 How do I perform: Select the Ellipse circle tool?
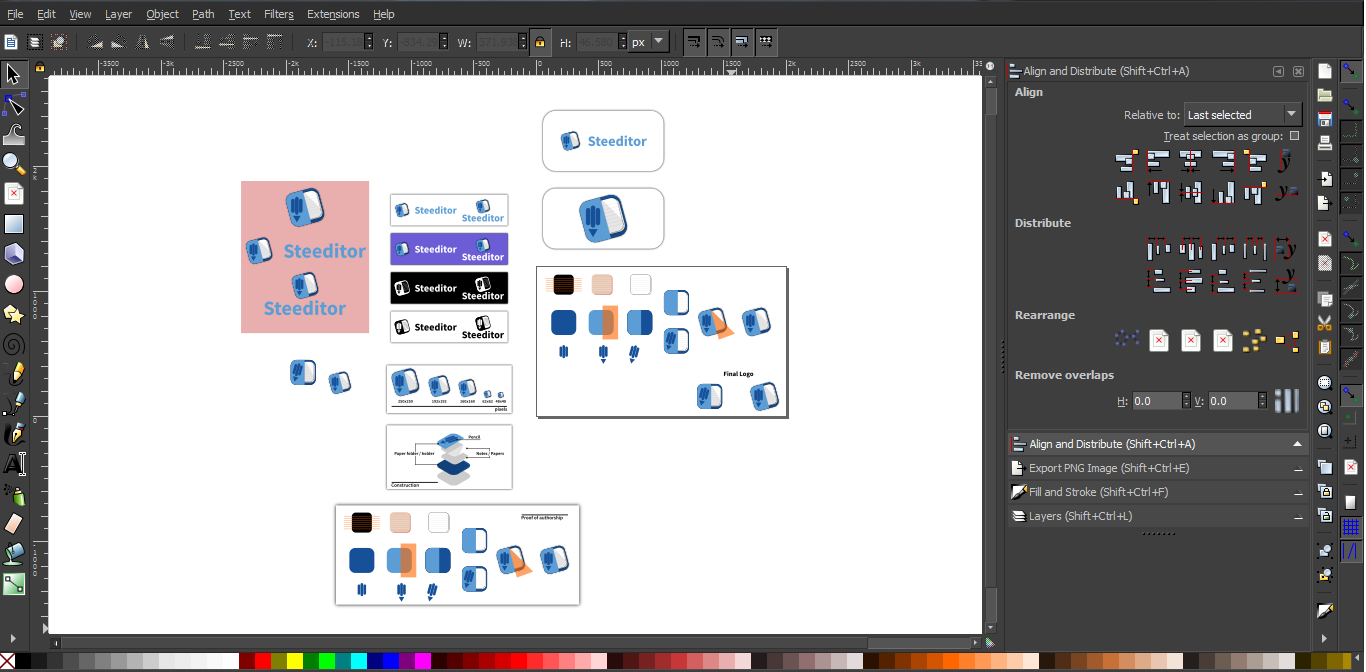coord(14,284)
